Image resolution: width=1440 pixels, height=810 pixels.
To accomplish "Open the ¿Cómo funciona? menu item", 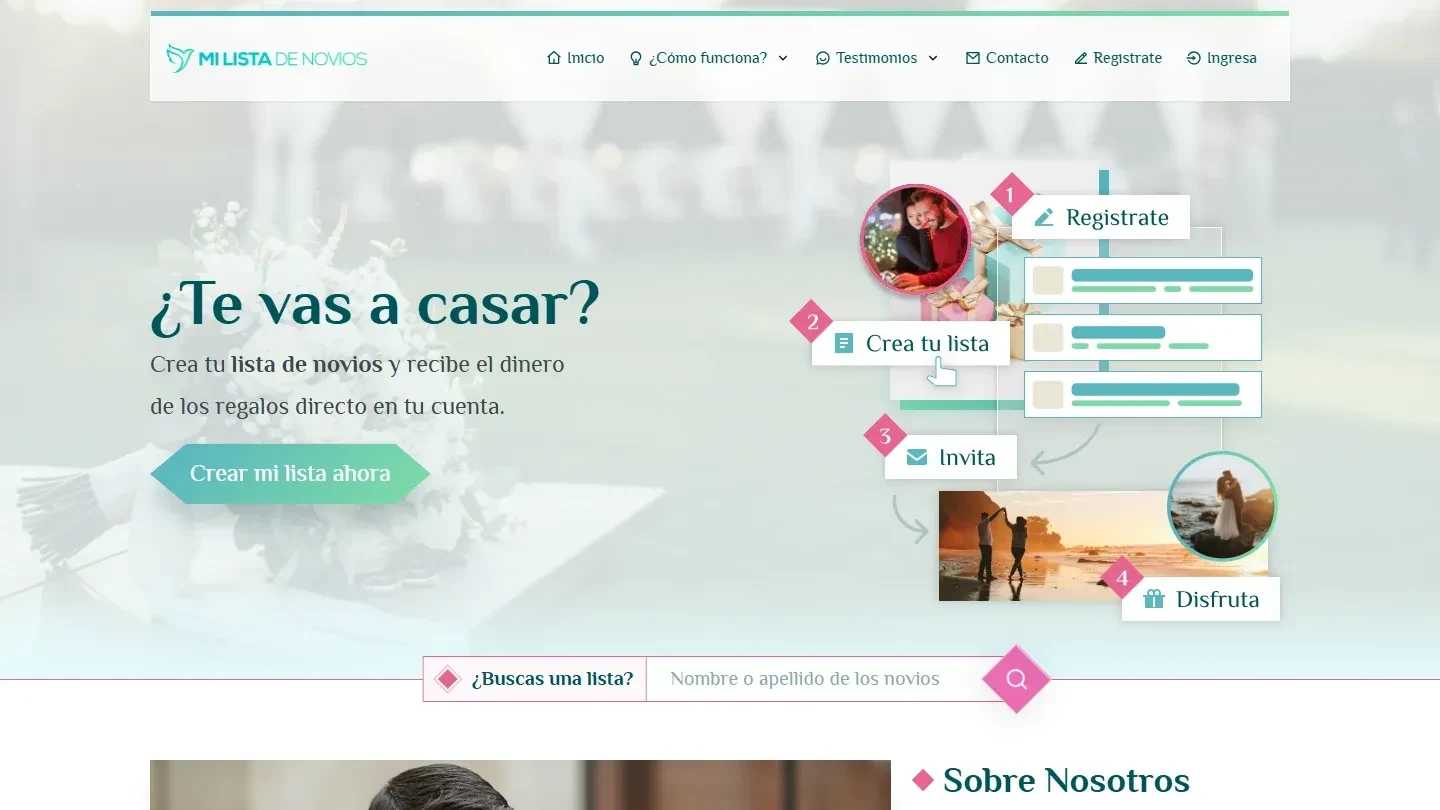I will [x=708, y=58].
